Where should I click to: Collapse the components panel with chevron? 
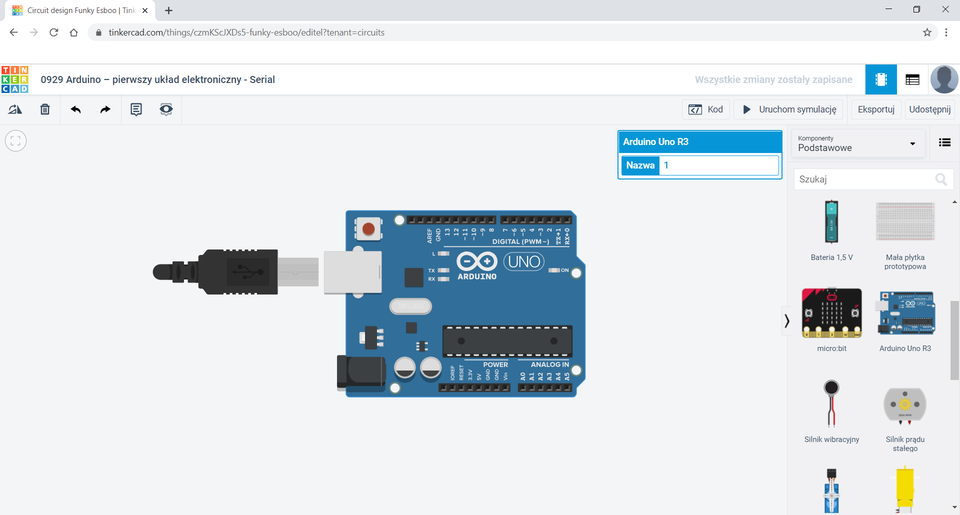[787, 321]
